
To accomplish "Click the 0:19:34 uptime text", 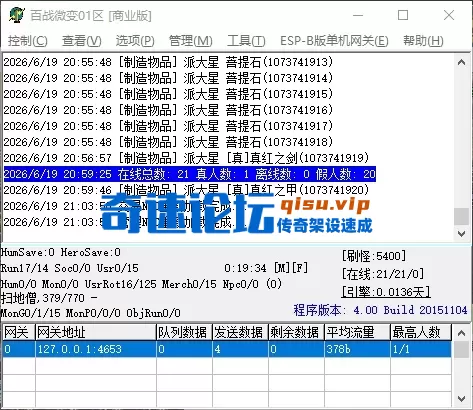I will (x=245, y=268).
